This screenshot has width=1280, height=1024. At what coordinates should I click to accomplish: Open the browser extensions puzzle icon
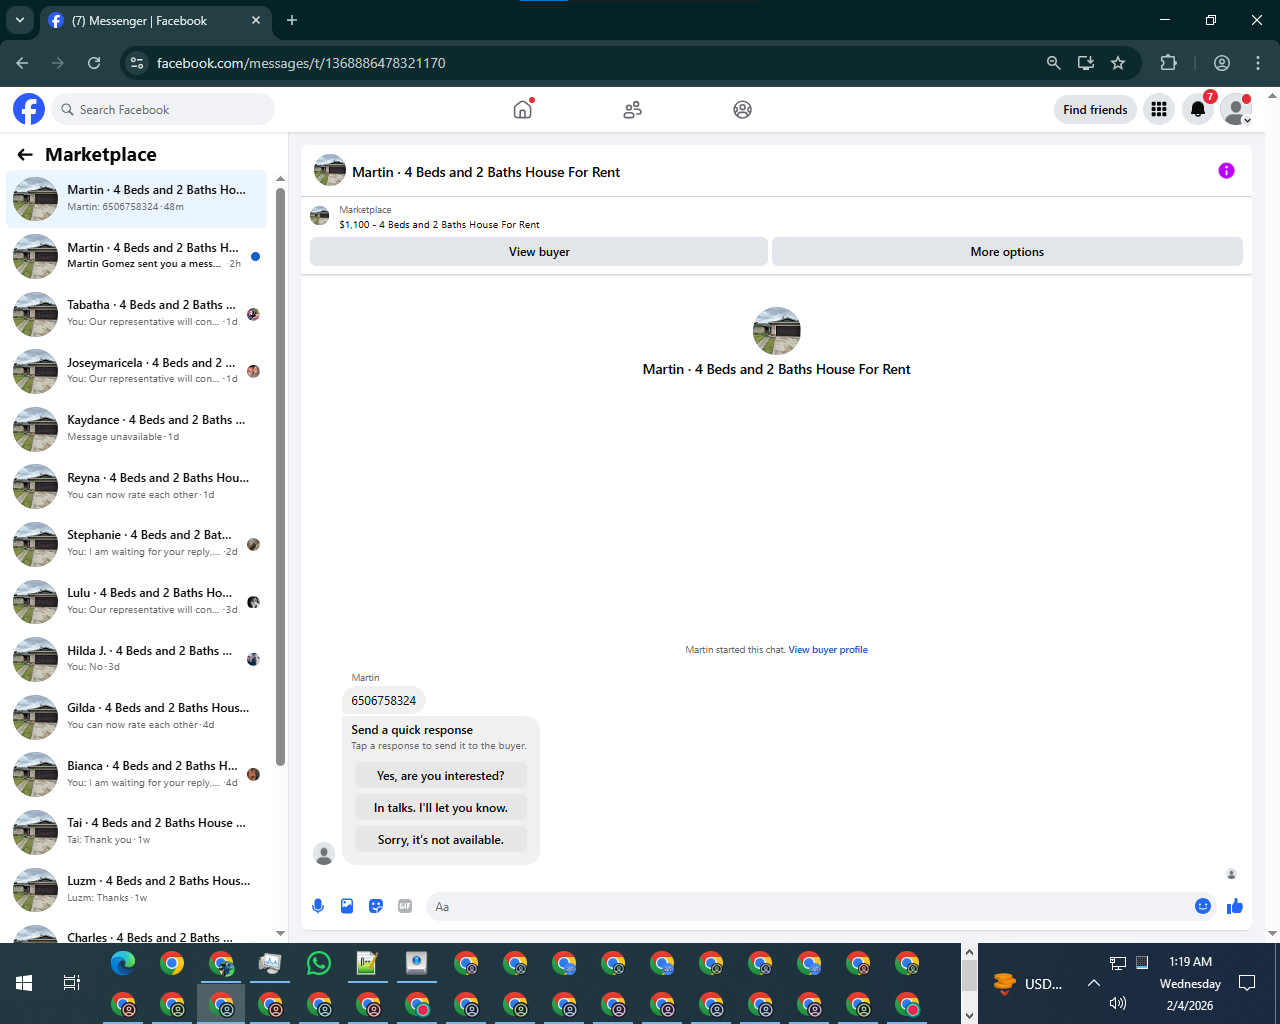point(1168,63)
